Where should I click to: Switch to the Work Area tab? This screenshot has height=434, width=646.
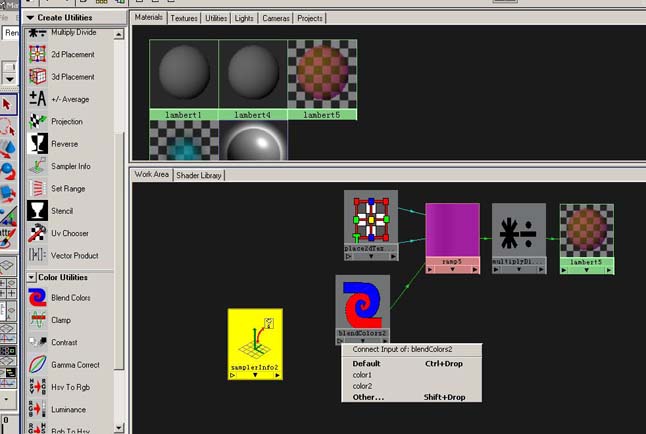pos(152,174)
